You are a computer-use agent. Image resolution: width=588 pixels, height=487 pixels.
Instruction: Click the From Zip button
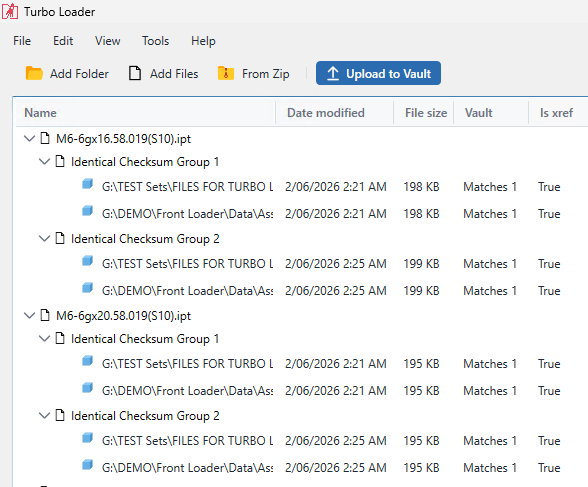(254, 73)
